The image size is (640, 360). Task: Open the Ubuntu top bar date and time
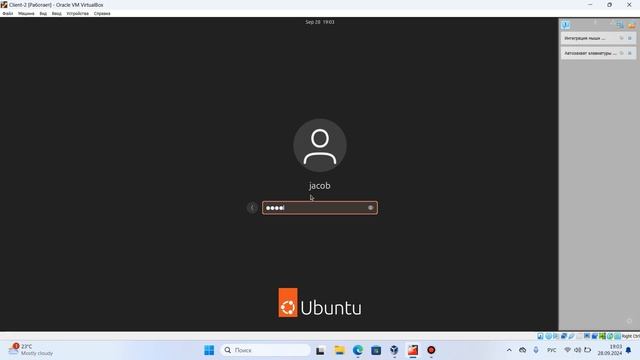coord(320,22)
